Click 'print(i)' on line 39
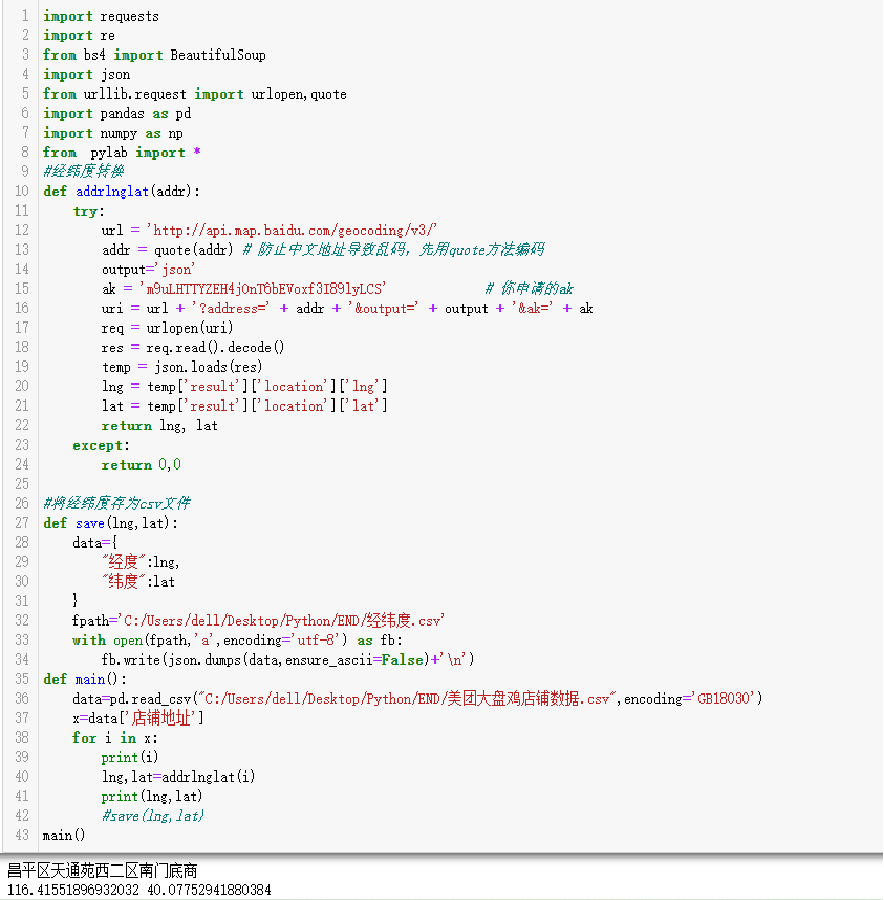This screenshot has width=884, height=900. 130,758
